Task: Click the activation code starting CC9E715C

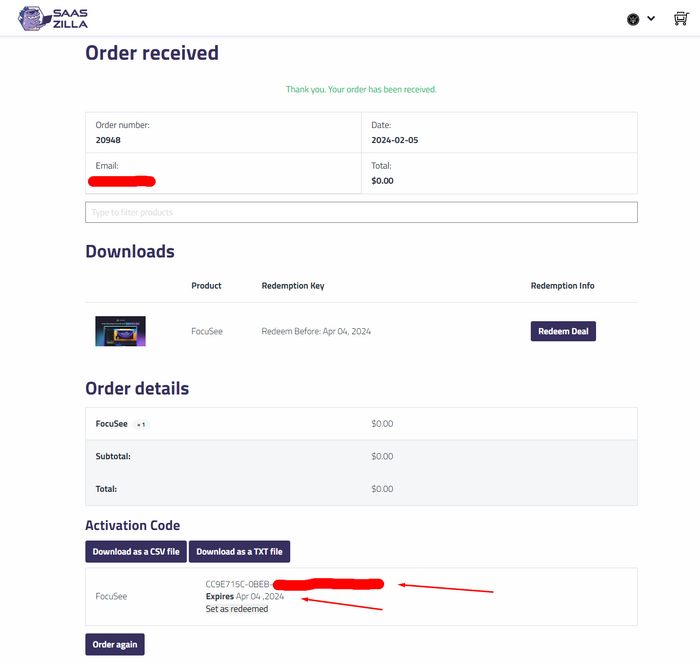Action: click(x=238, y=584)
